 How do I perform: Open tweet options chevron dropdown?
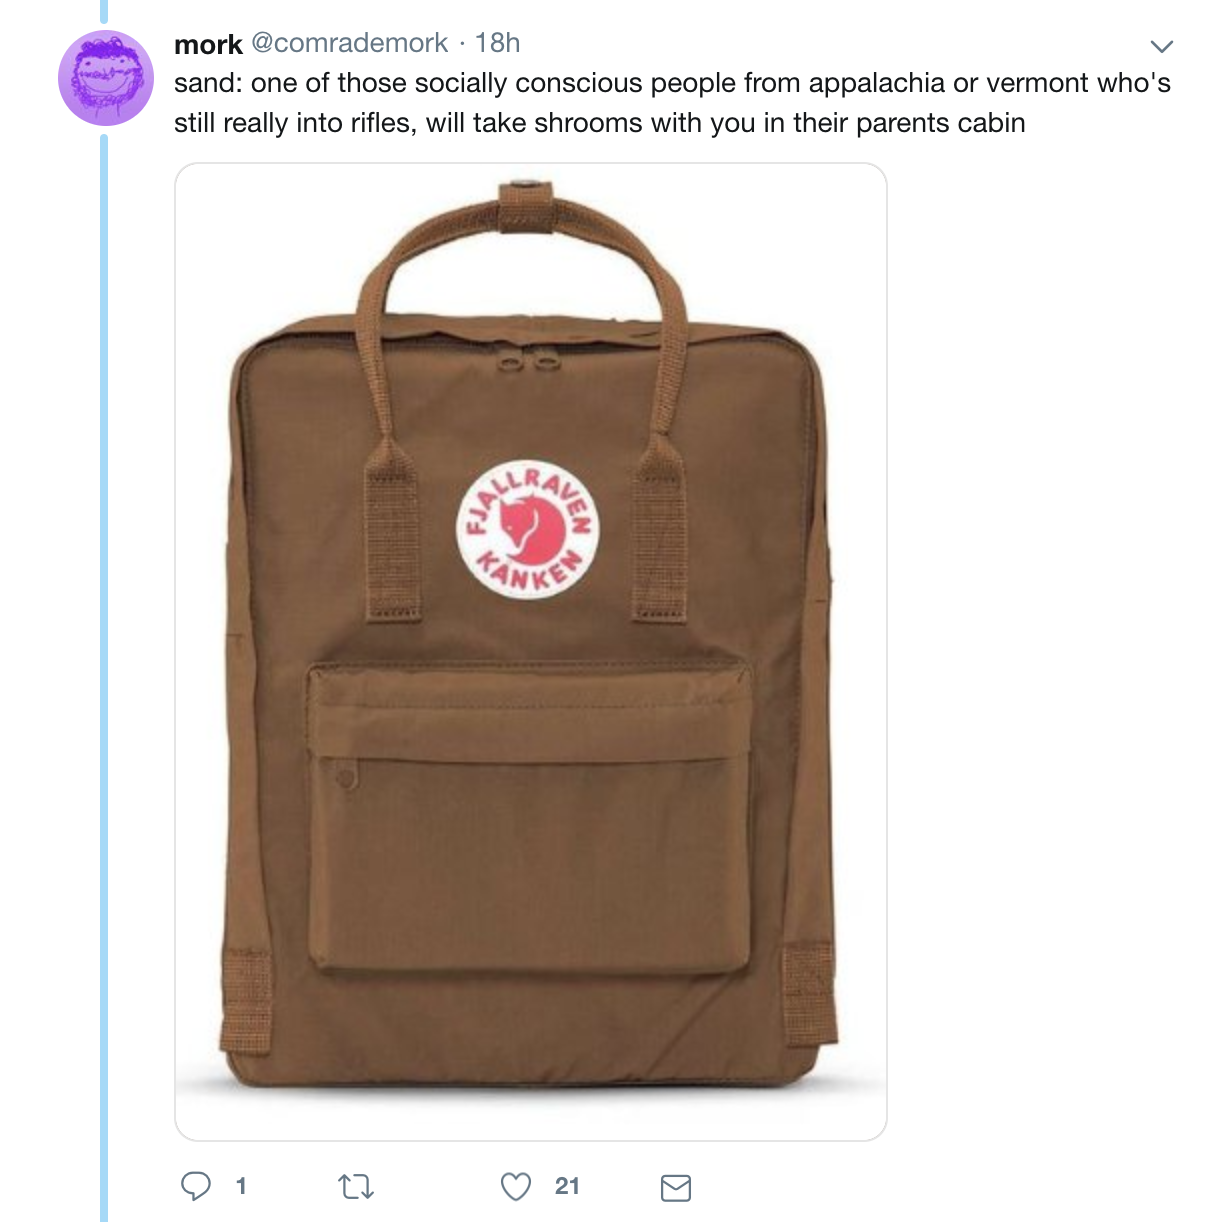(1161, 46)
